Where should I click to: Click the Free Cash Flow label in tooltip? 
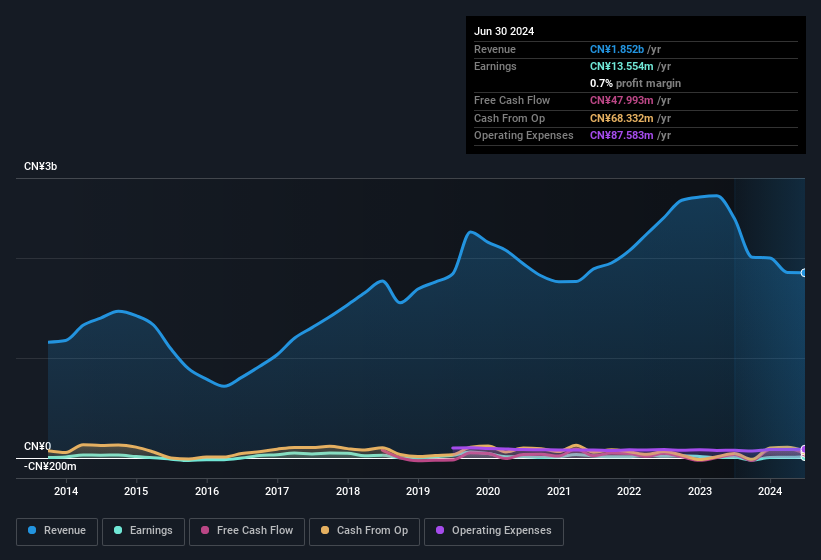coord(512,100)
